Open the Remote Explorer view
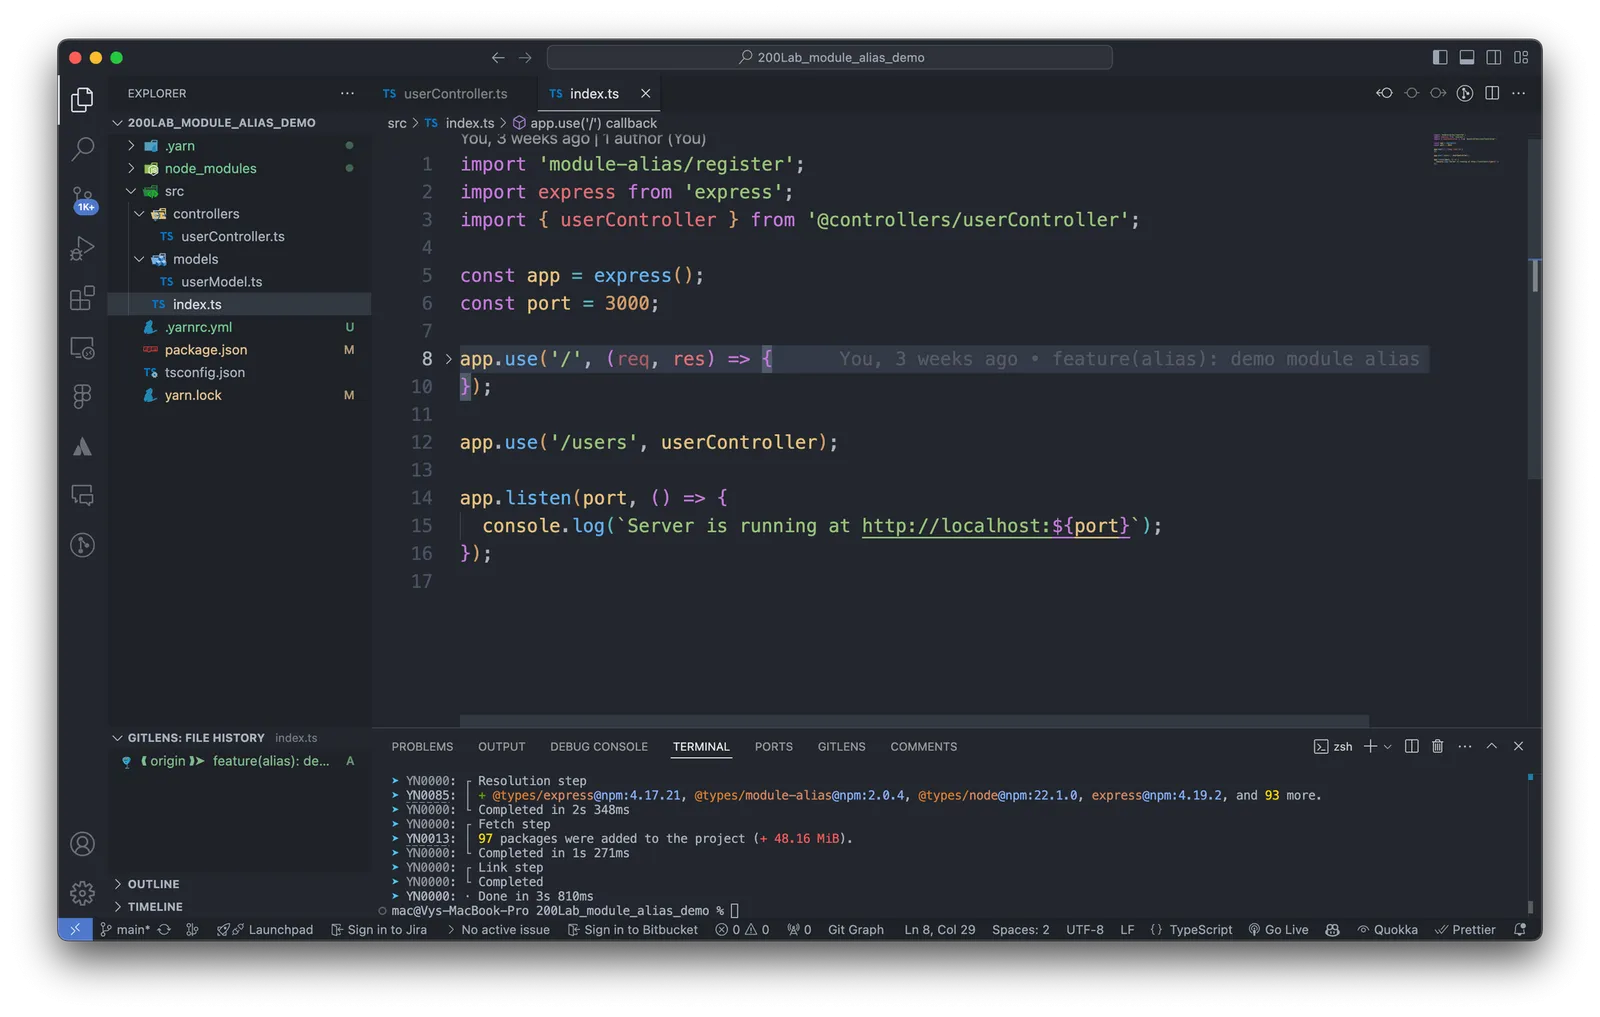The height and width of the screenshot is (1017, 1600). tap(82, 347)
